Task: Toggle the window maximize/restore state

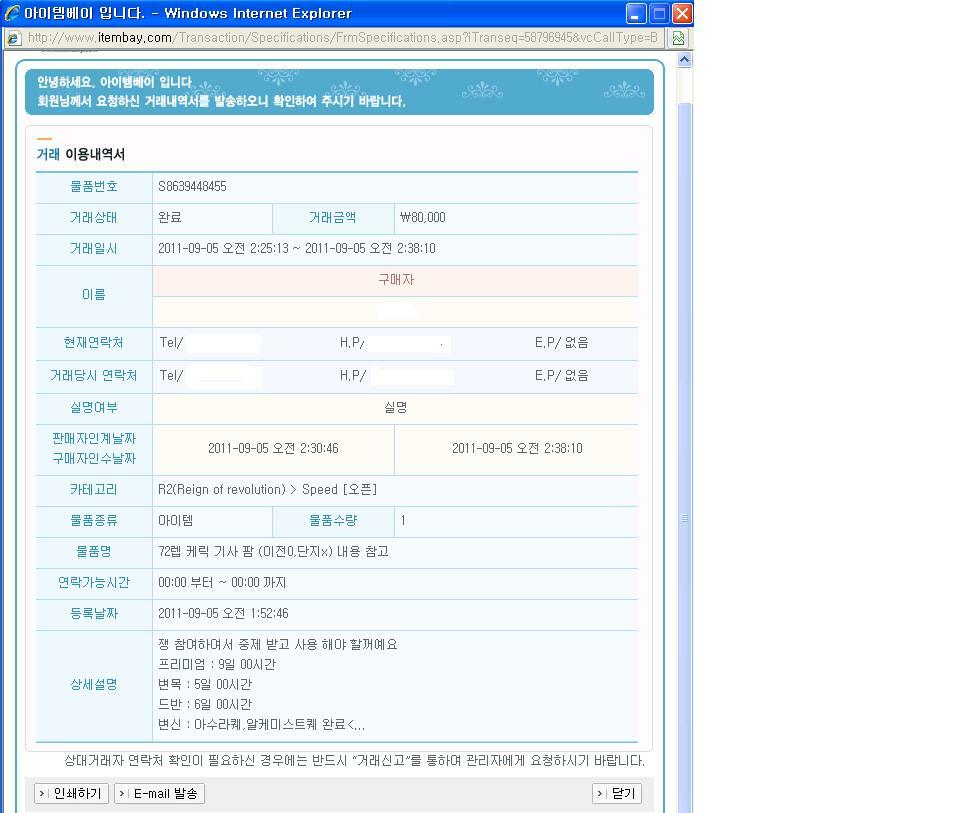Action: tap(657, 12)
